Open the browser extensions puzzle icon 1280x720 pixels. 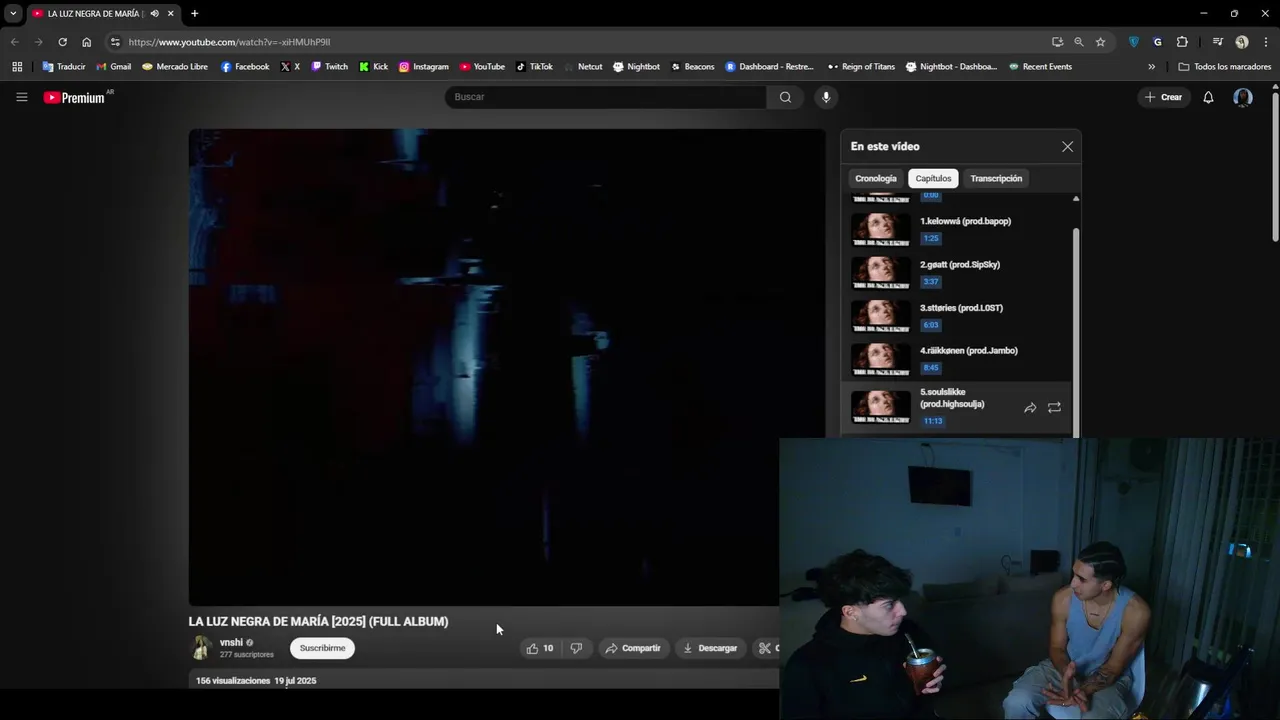tap(1182, 42)
